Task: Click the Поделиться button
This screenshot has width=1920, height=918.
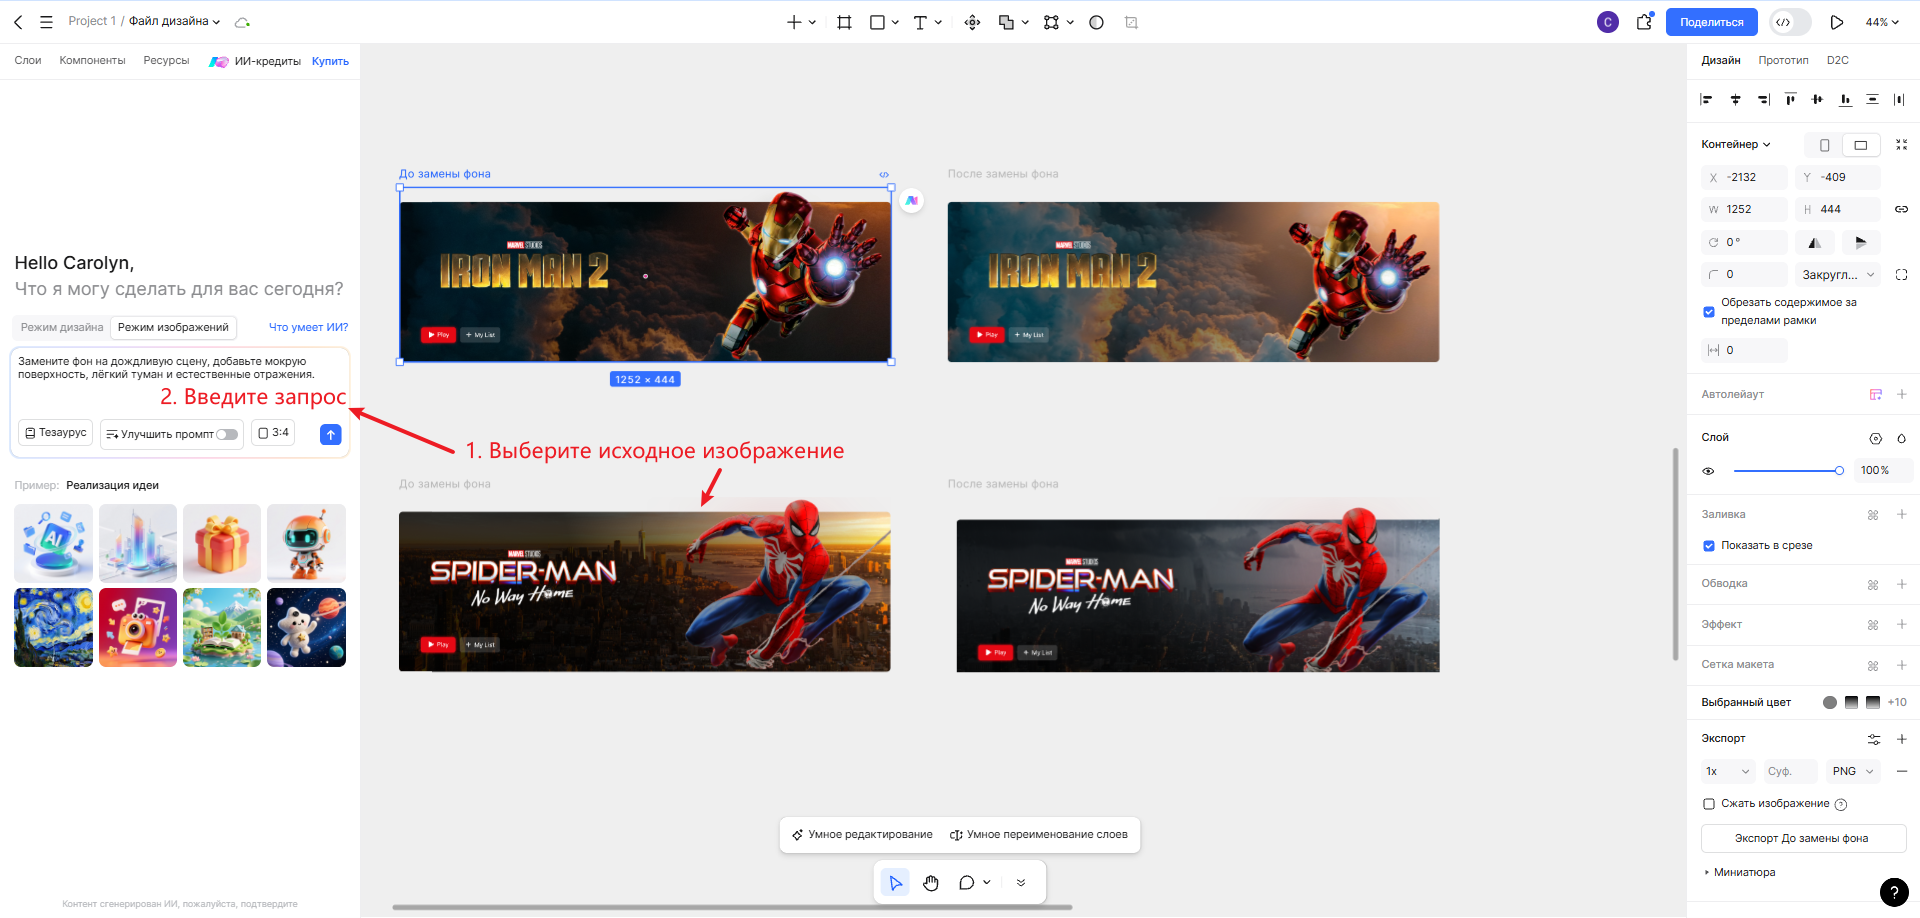Action: pos(1711,22)
